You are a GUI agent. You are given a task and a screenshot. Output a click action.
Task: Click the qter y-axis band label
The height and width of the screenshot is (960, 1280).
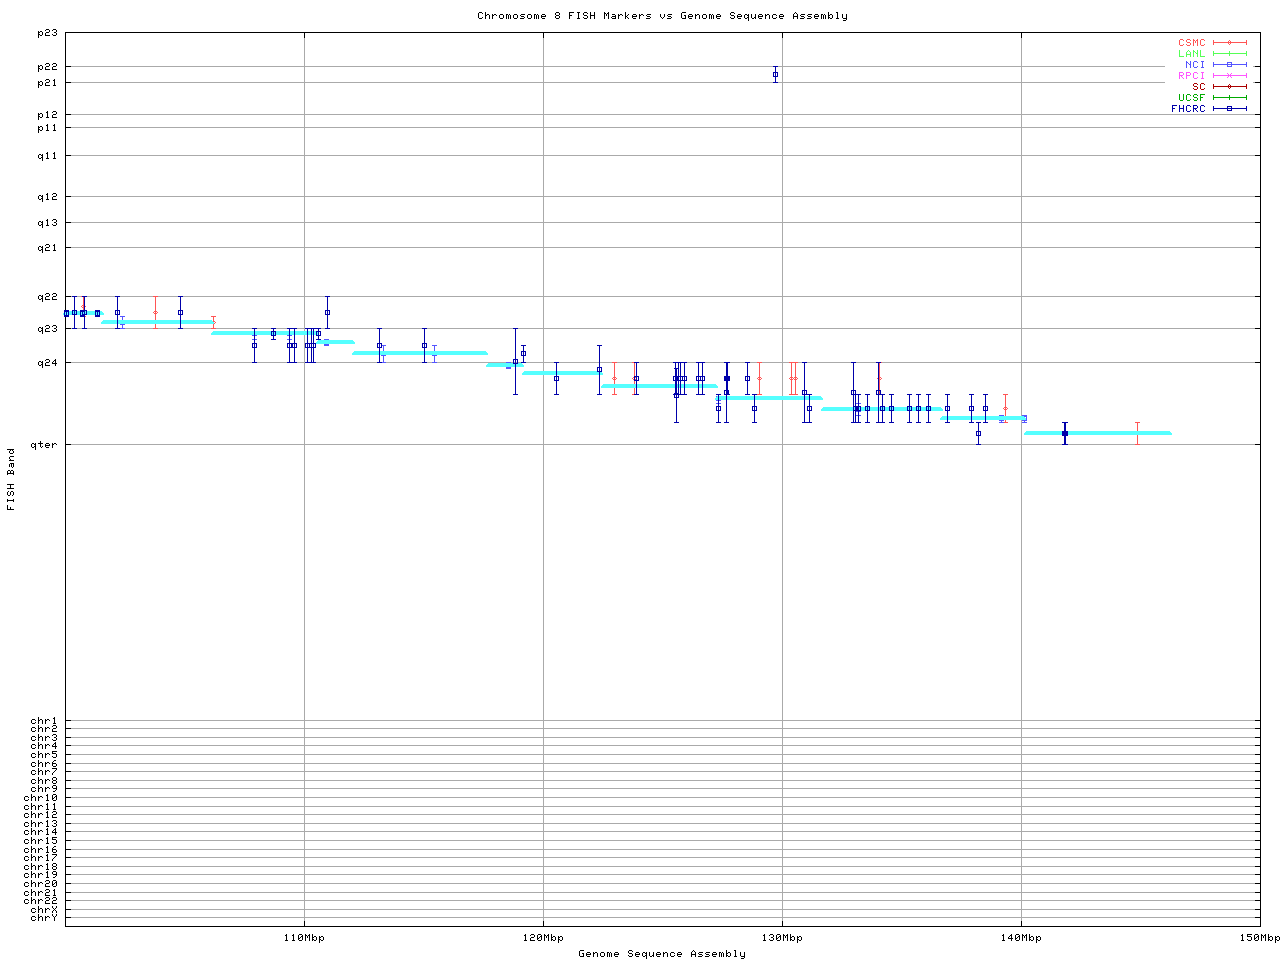tap(43, 444)
